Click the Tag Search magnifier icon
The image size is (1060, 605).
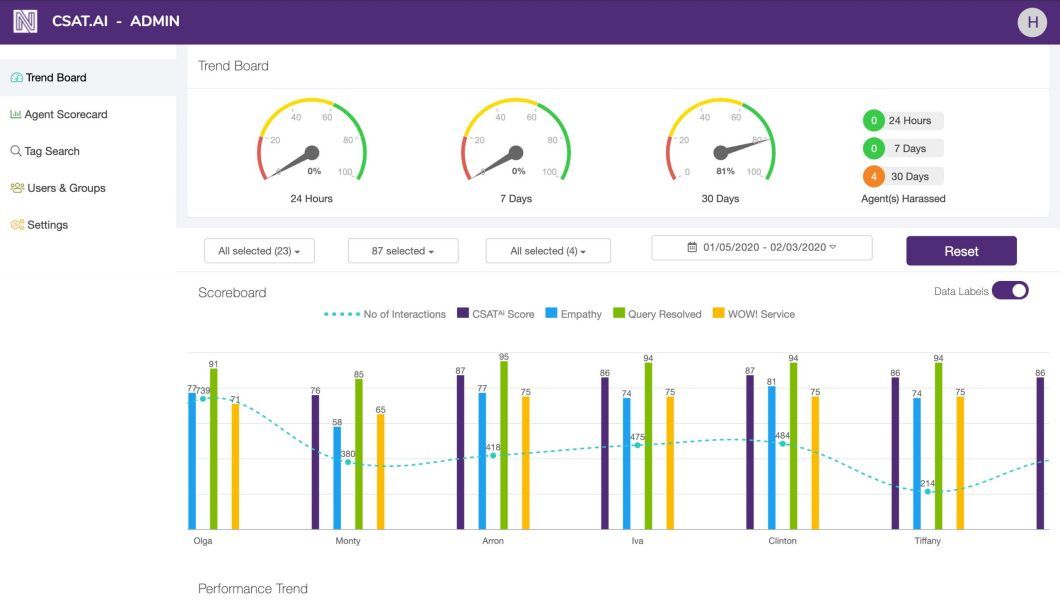pyautogui.click(x=16, y=151)
